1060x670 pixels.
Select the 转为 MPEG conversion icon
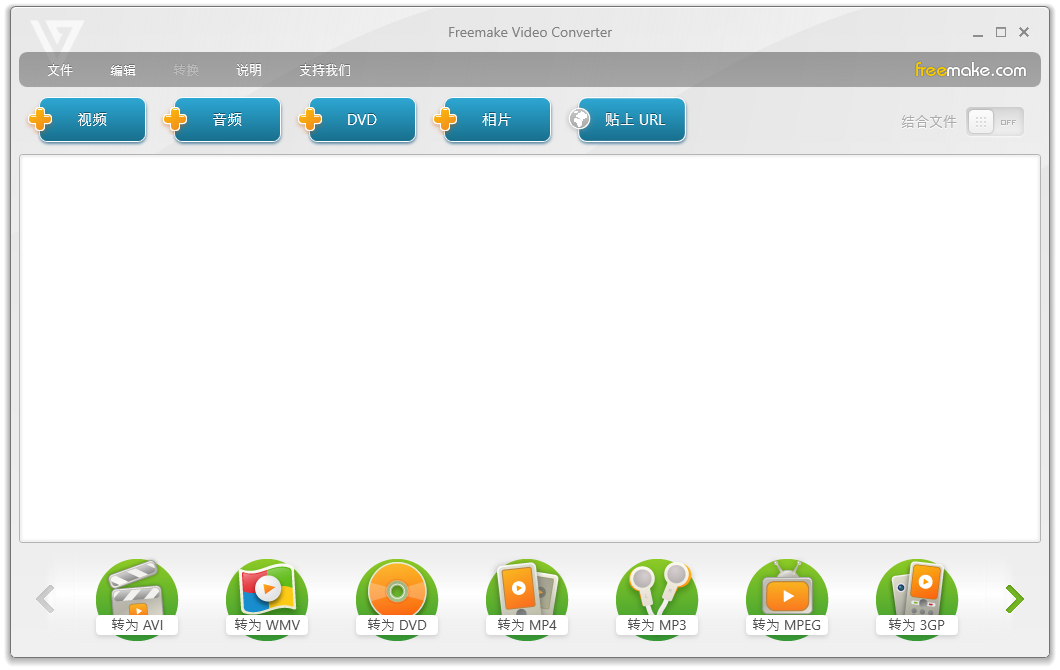pyautogui.click(x=787, y=593)
